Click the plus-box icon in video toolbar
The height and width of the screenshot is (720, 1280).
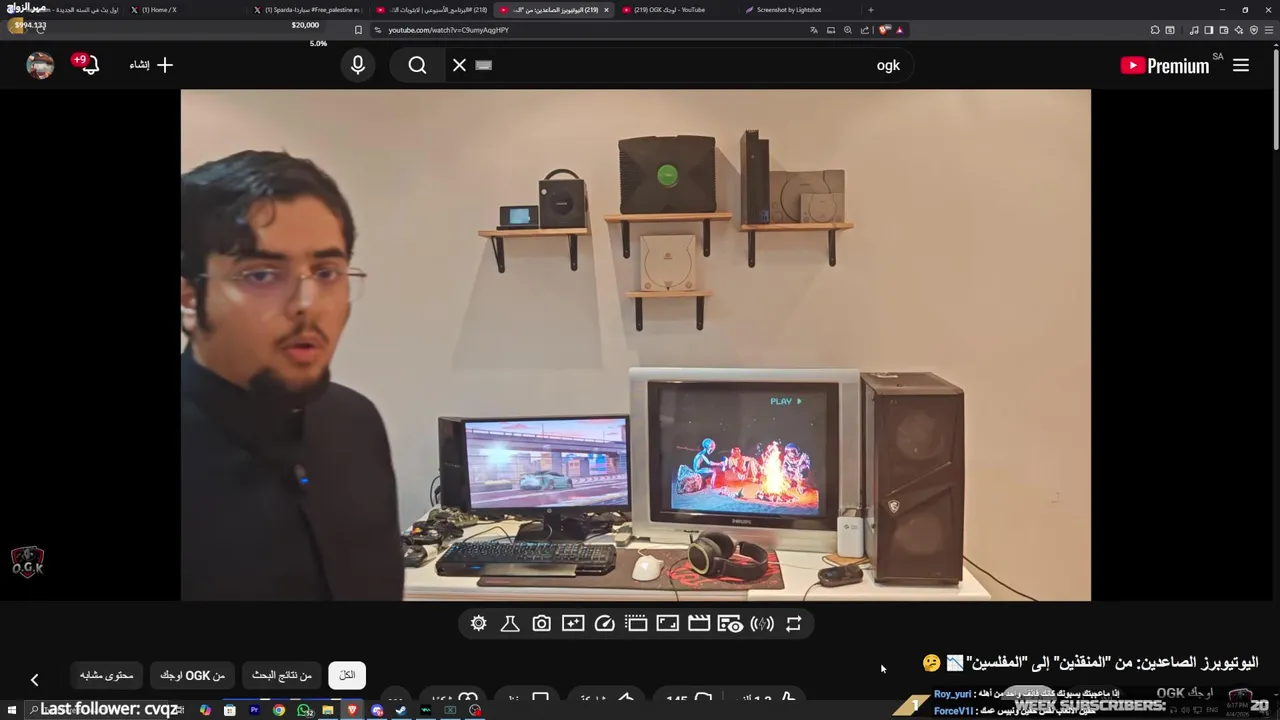(573, 624)
